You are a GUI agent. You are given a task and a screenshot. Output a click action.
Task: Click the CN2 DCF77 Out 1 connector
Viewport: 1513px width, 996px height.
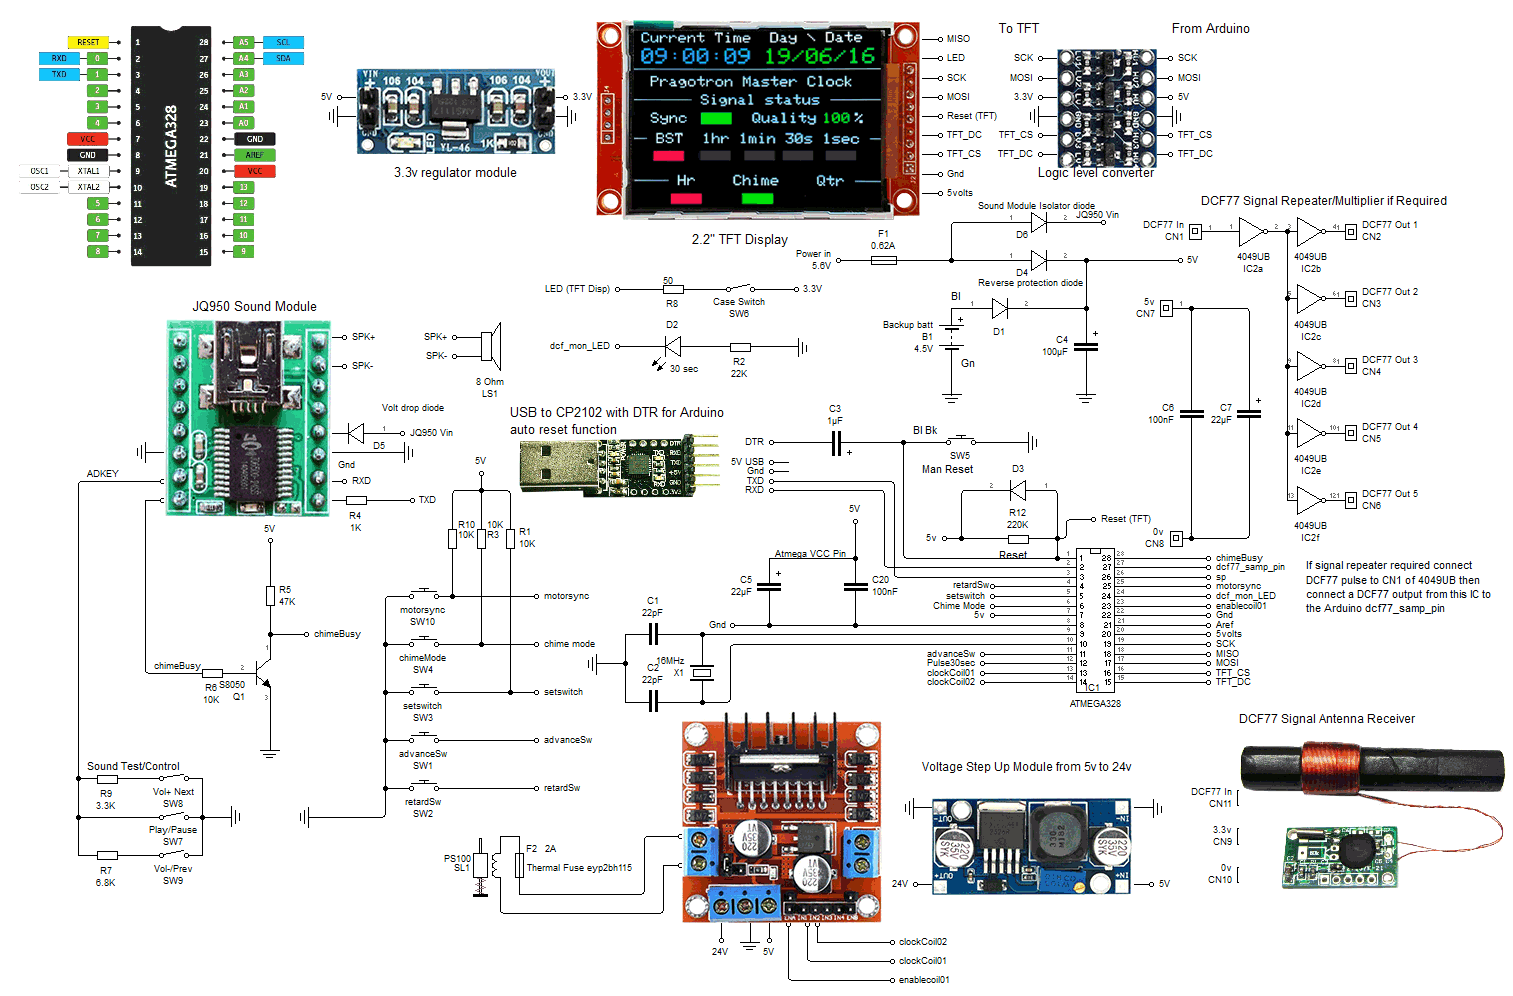click(x=1351, y=232)
